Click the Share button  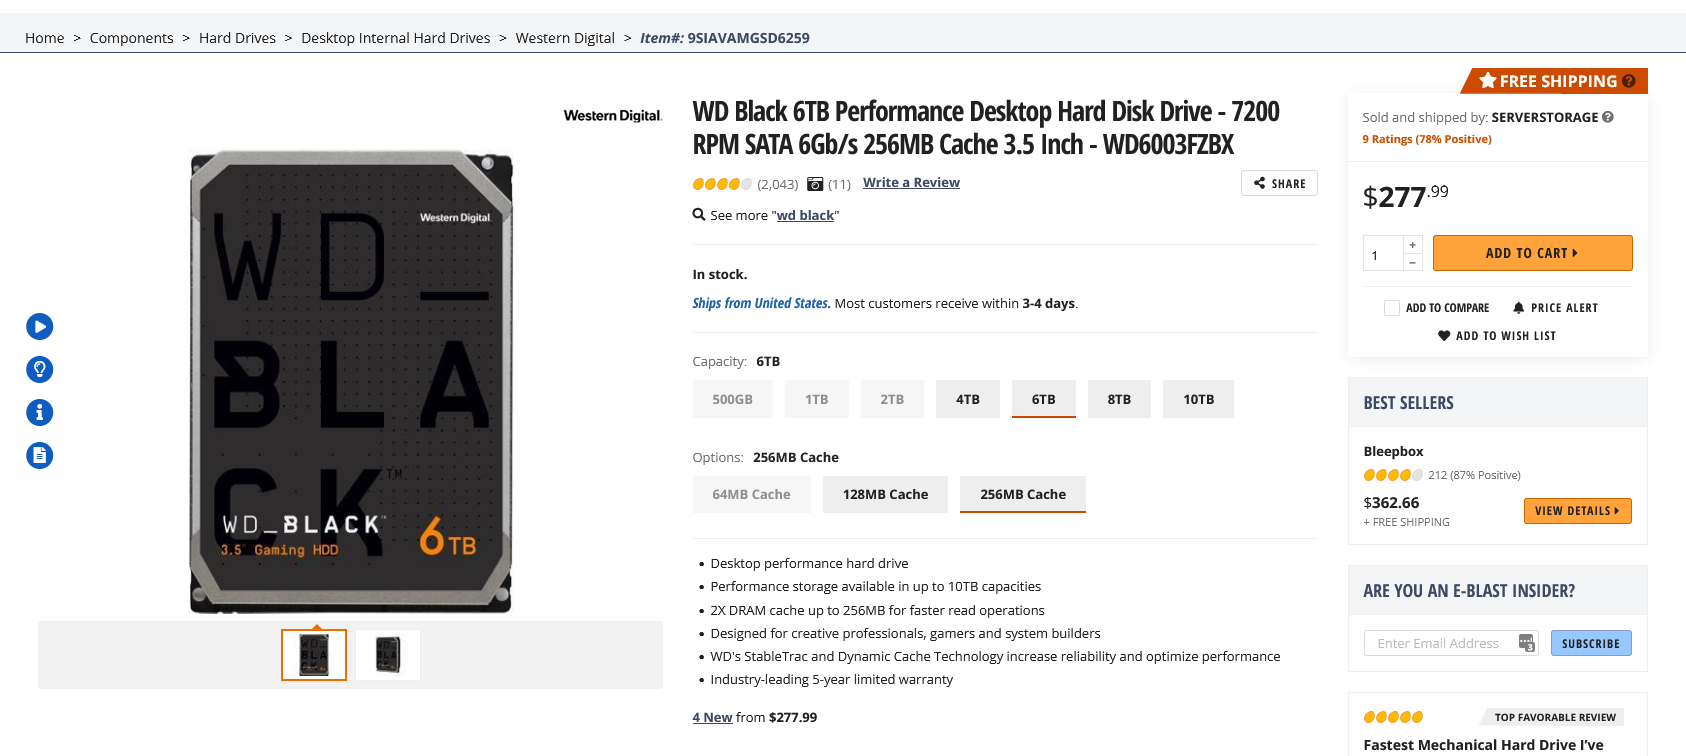[1279, 184]
